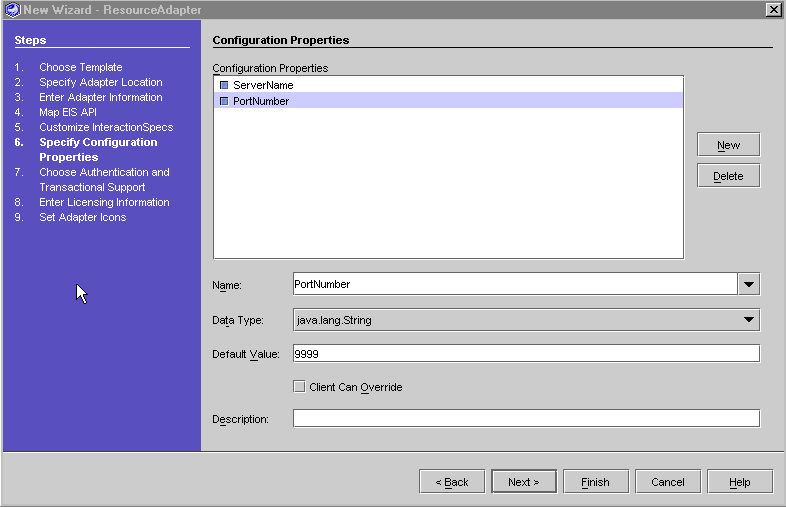Click step Specify Adapter Location
786x507 pixels.
coord(101,82)
